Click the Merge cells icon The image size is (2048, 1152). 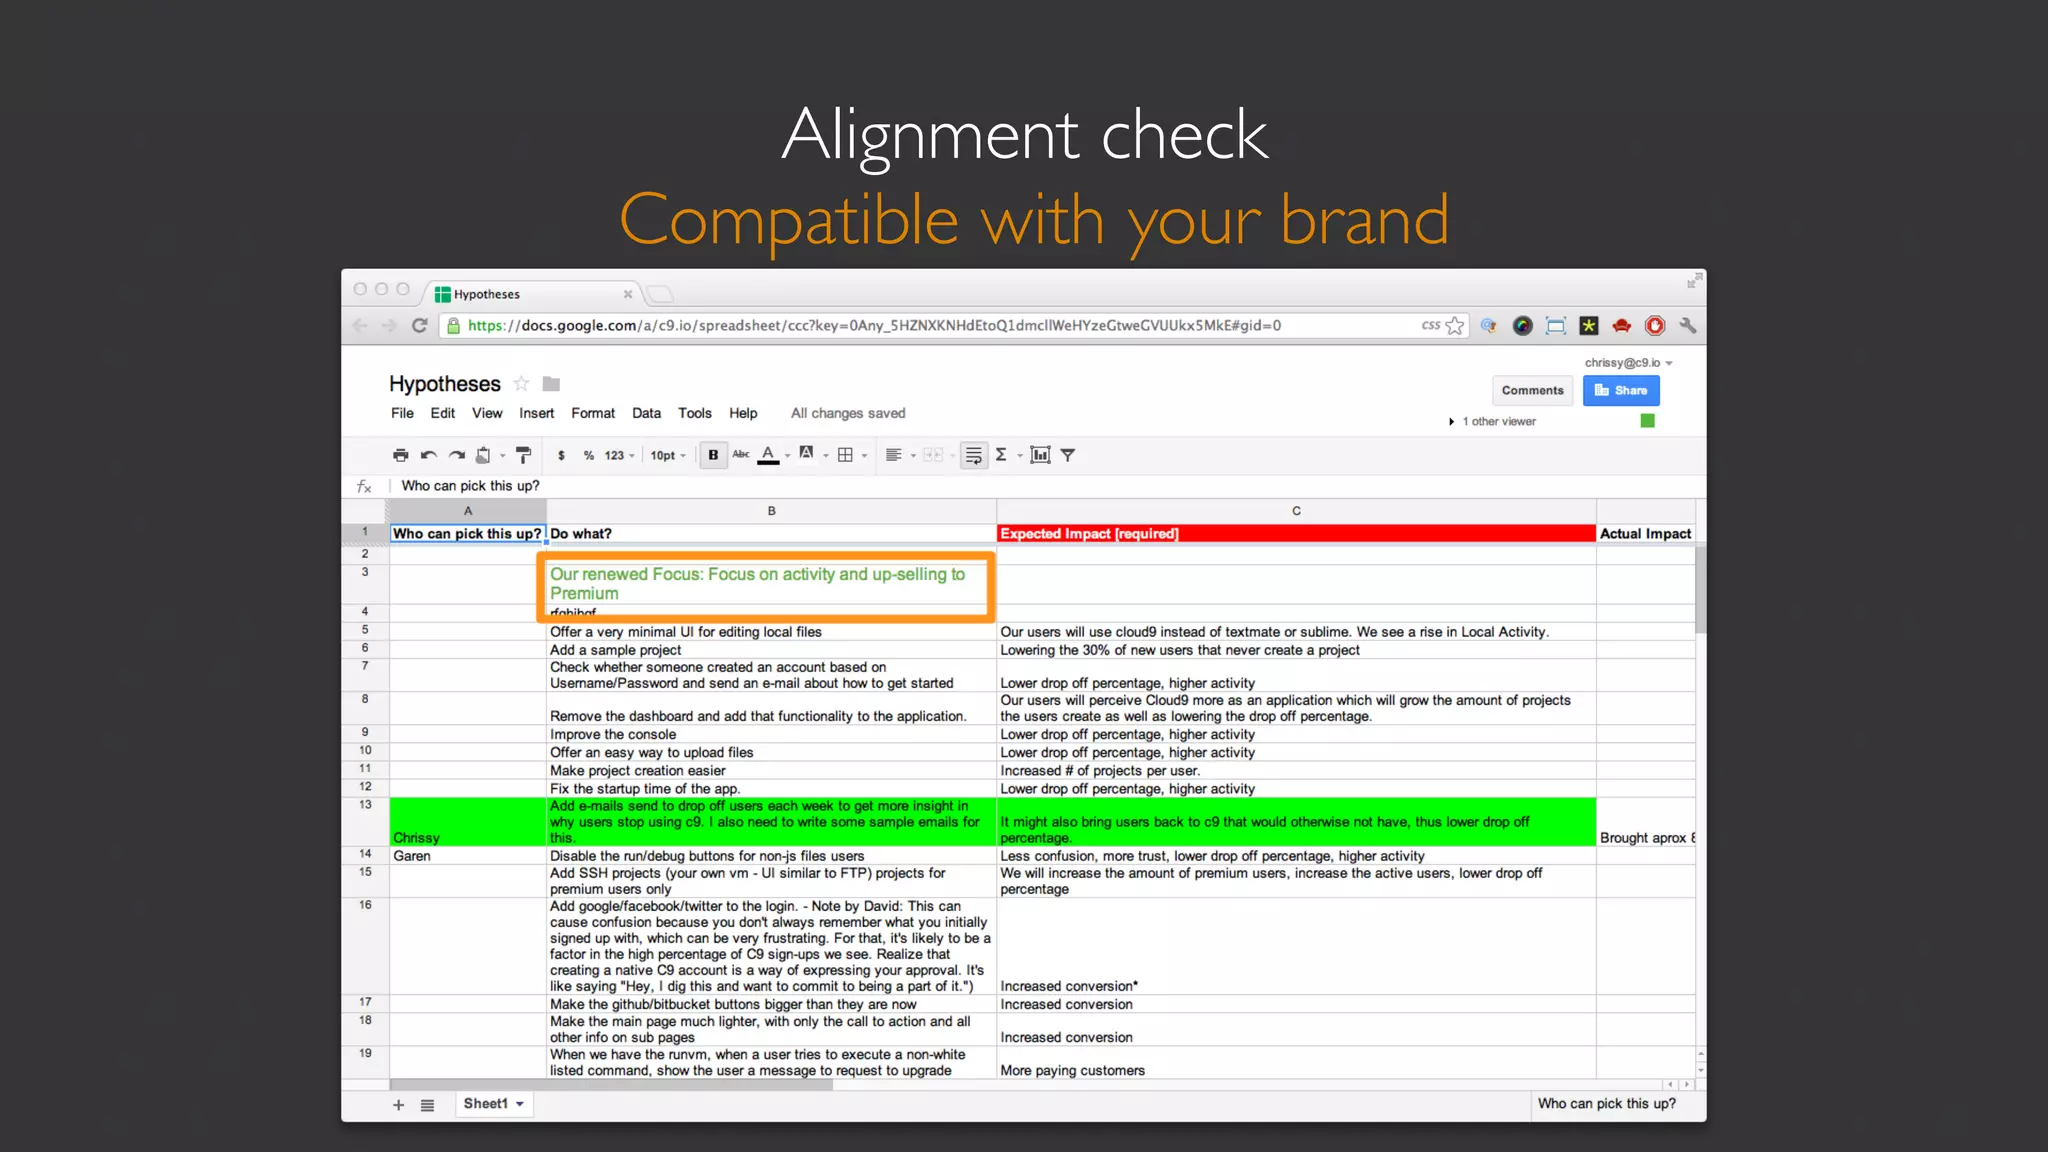click(933, 455)
